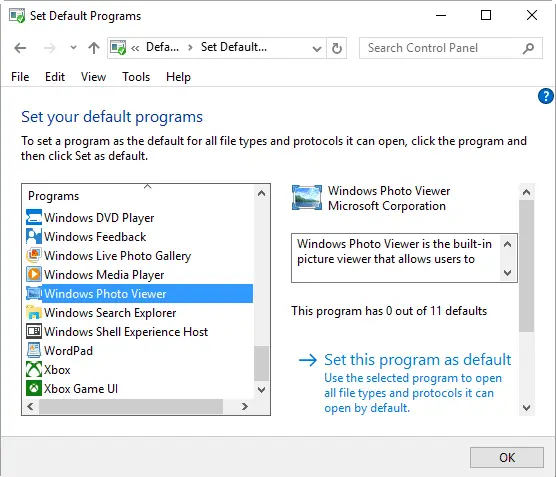Click the description box scroll down arrow
The height and width of the screenshot is (477, 556).
(507, 272)
